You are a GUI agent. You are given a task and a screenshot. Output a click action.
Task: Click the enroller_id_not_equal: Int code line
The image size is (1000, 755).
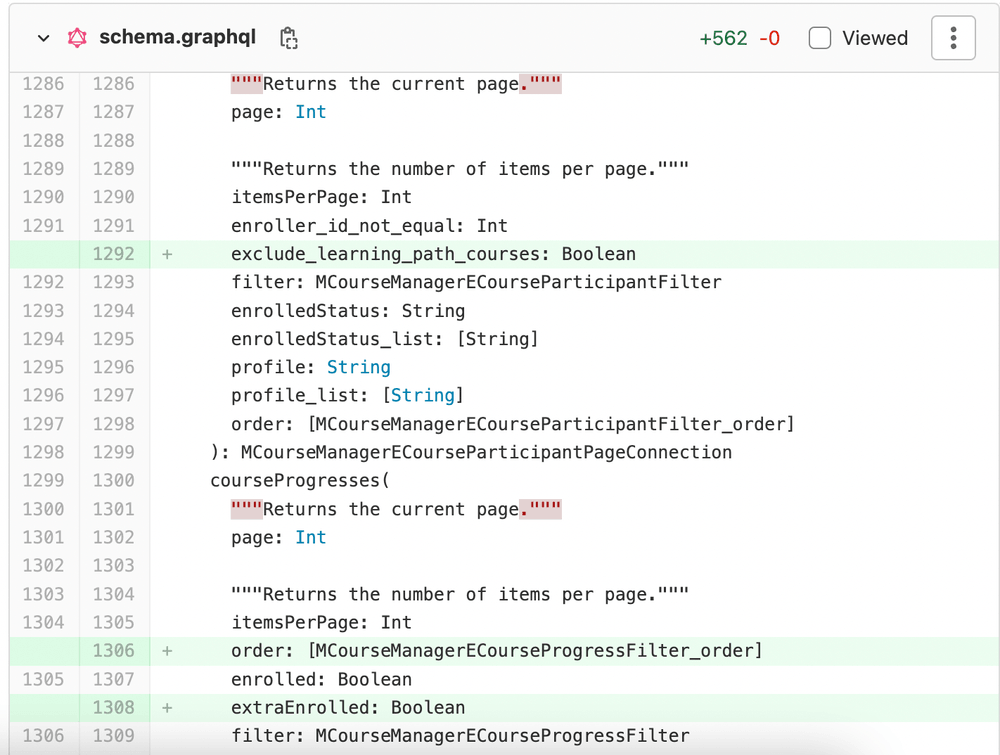click(369, 226)
